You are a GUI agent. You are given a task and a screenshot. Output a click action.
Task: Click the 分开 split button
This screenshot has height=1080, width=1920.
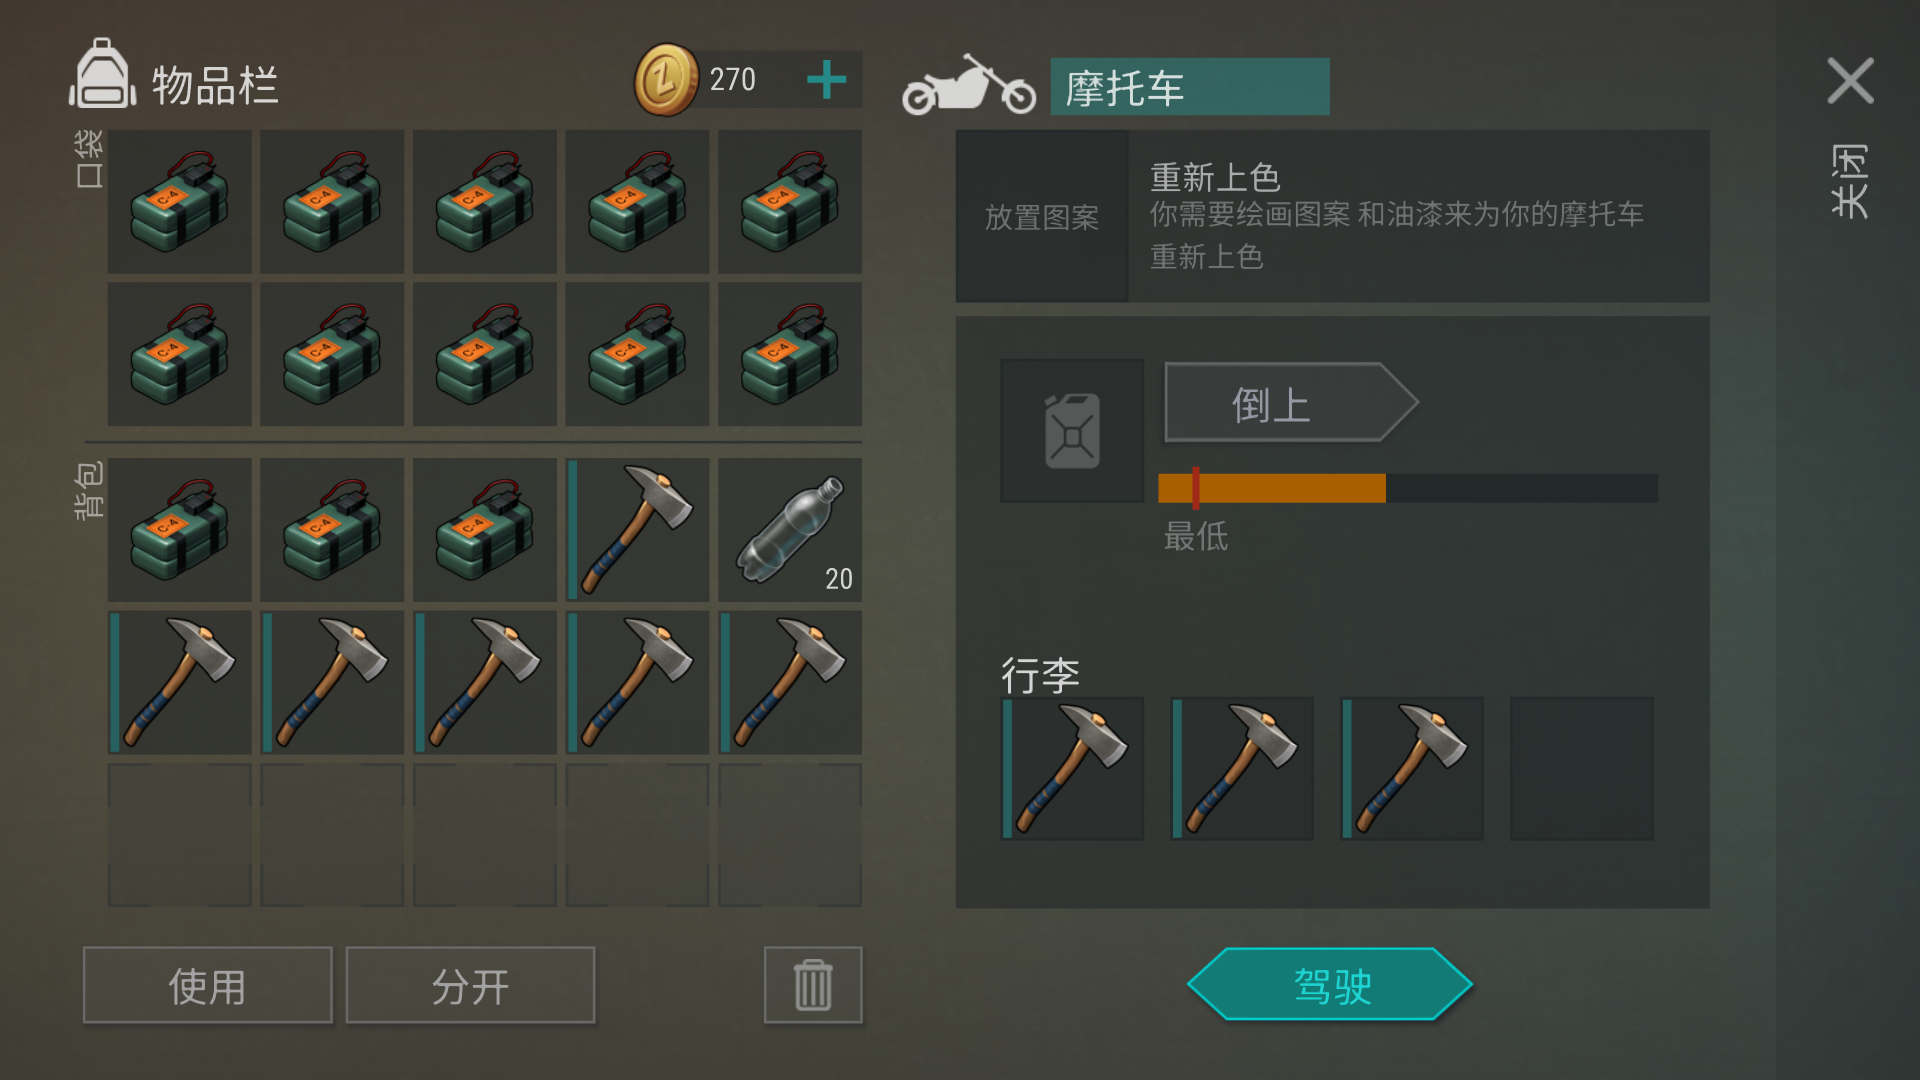(470, 985)
